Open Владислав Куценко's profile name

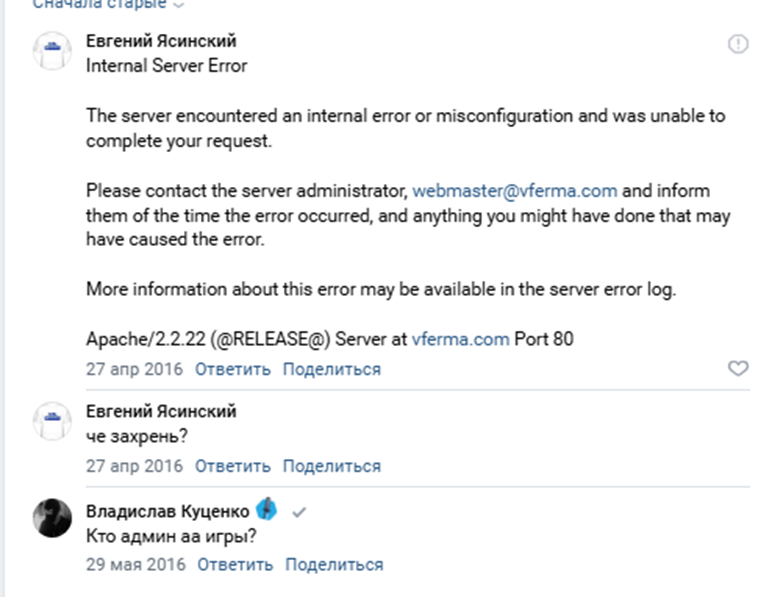tap(167, 511)
